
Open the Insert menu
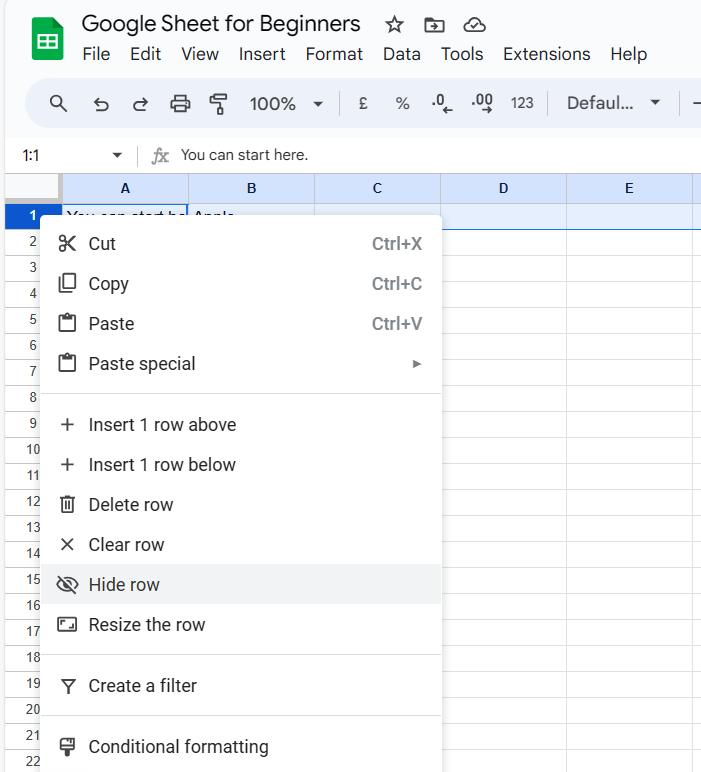click(262, 54)
